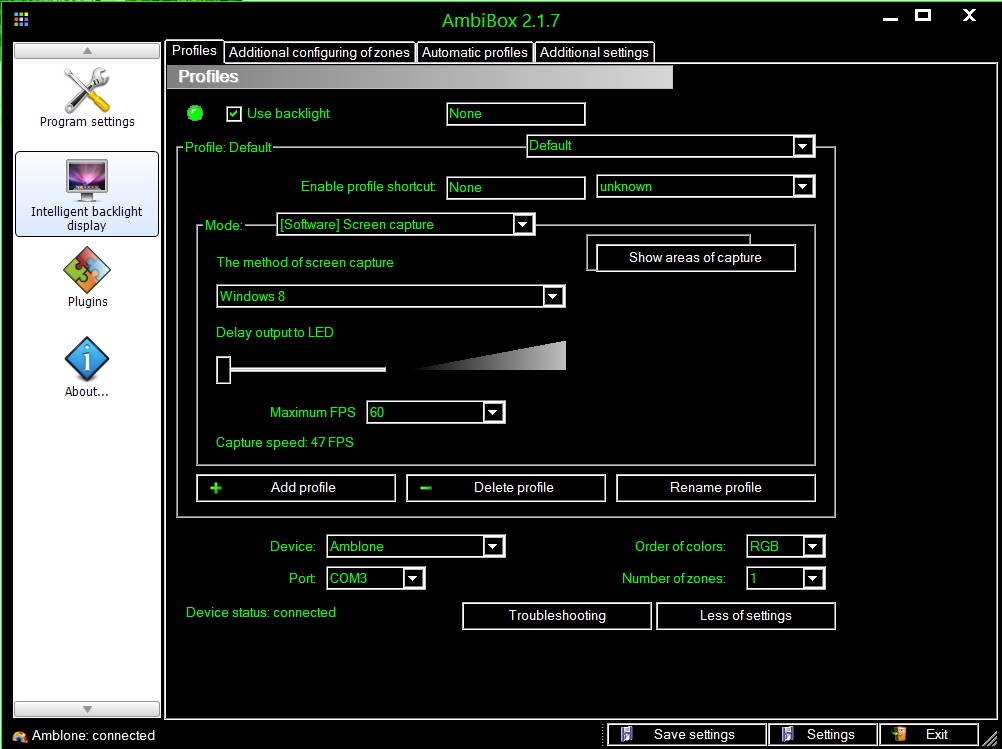
Task: Select Intelligent backlight display icon
Action: coord(87,181)
